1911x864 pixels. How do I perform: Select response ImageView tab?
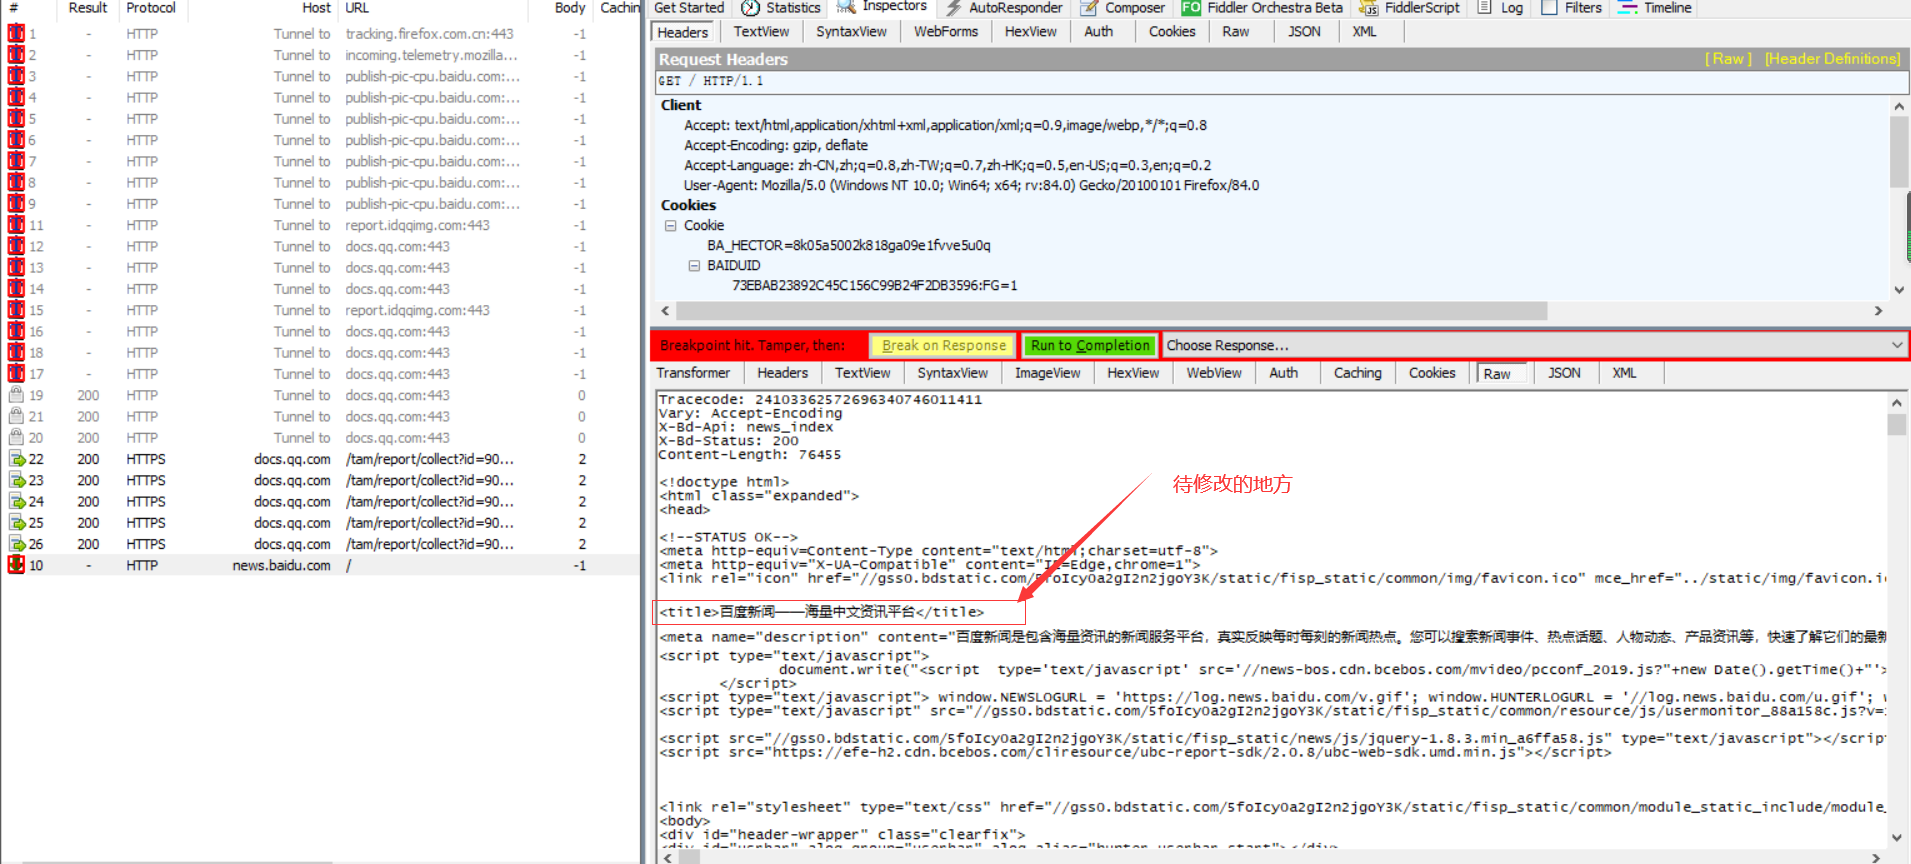[1047, 373]
